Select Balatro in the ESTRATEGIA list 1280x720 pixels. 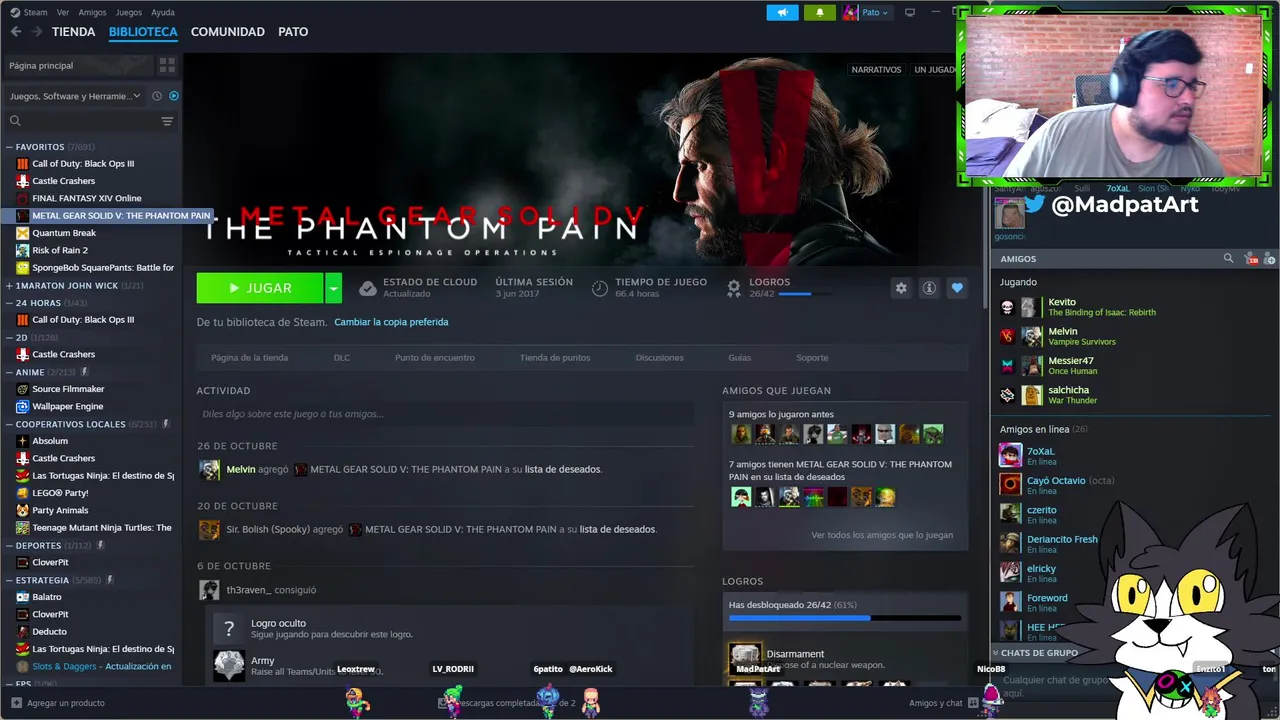[x=47, y=597]
